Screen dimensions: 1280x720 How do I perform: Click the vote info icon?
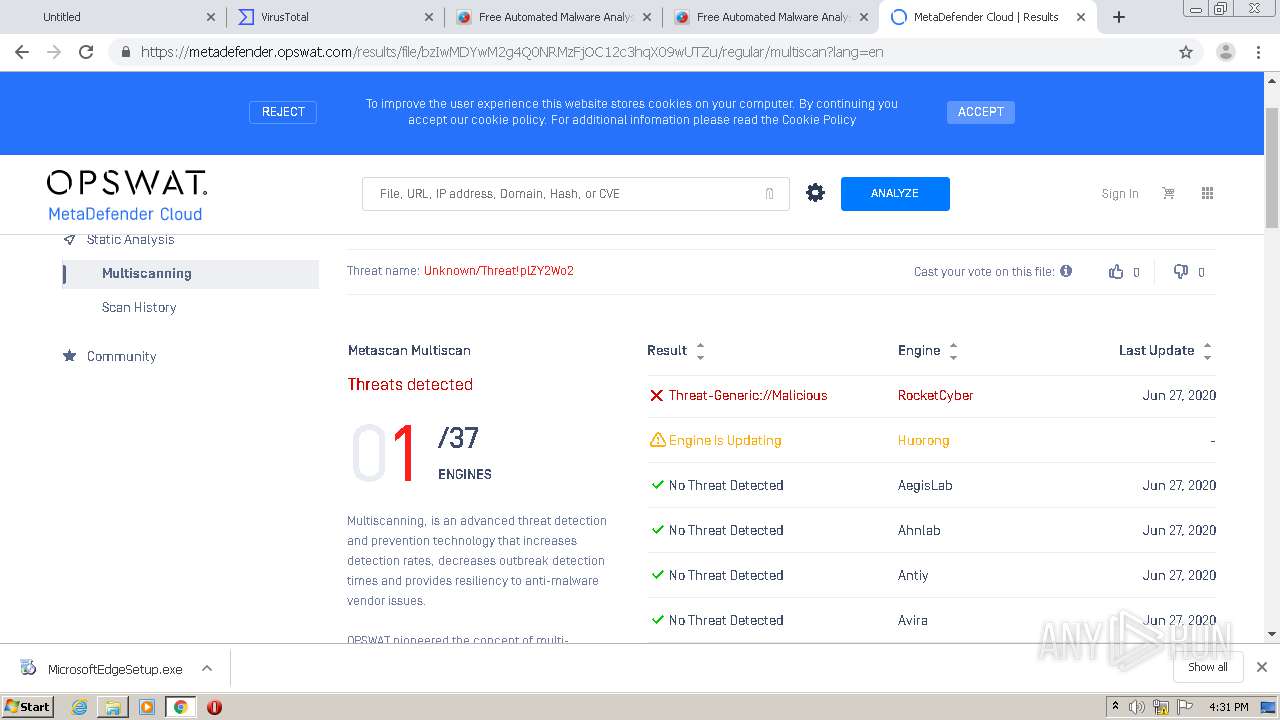click(1066, 270)
